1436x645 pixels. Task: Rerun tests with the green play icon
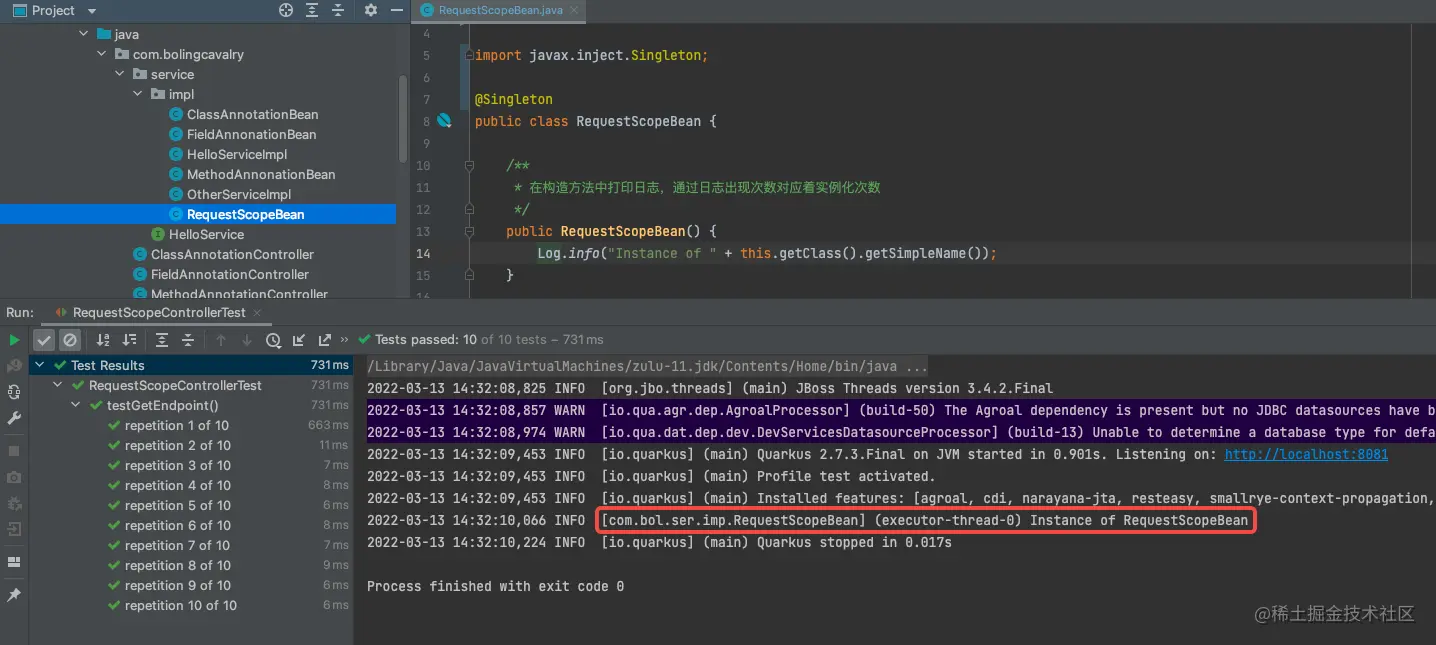pos(14,340)
